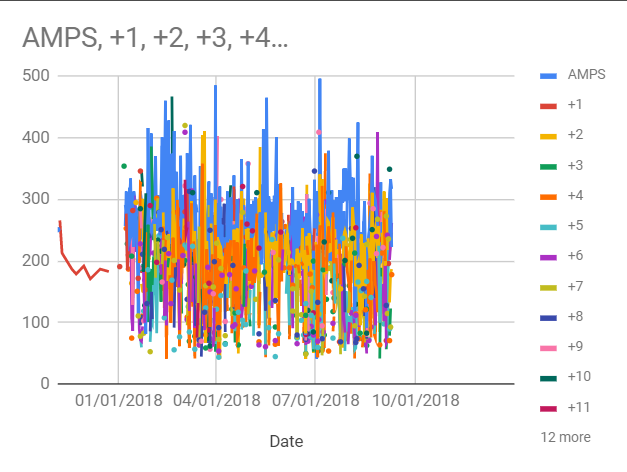This screenshot has height=472, width=627.
Task: Click the blue AMPS legend color swatch
Action: point(548,75)
